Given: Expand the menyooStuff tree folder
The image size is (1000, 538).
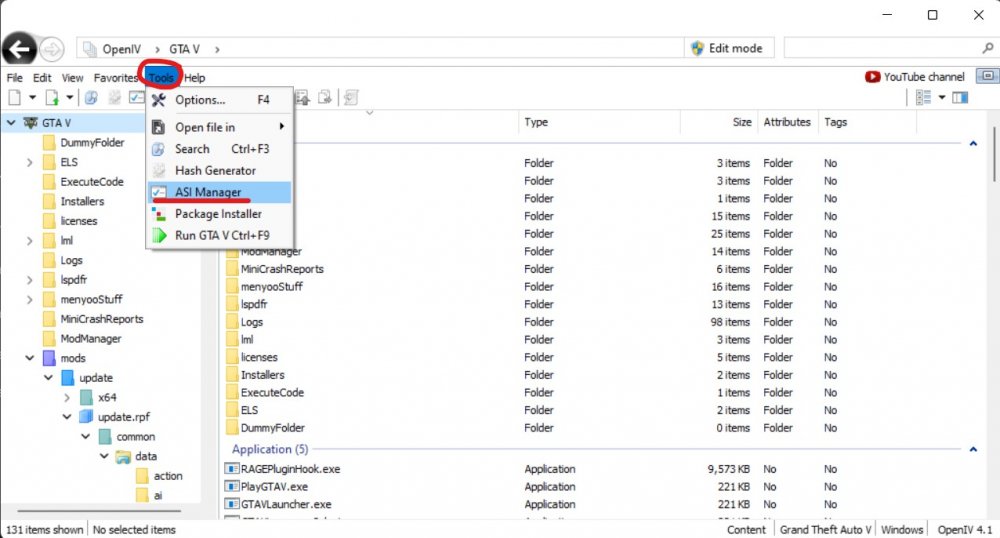Looking at the screenshot, I should pos(29,300).
